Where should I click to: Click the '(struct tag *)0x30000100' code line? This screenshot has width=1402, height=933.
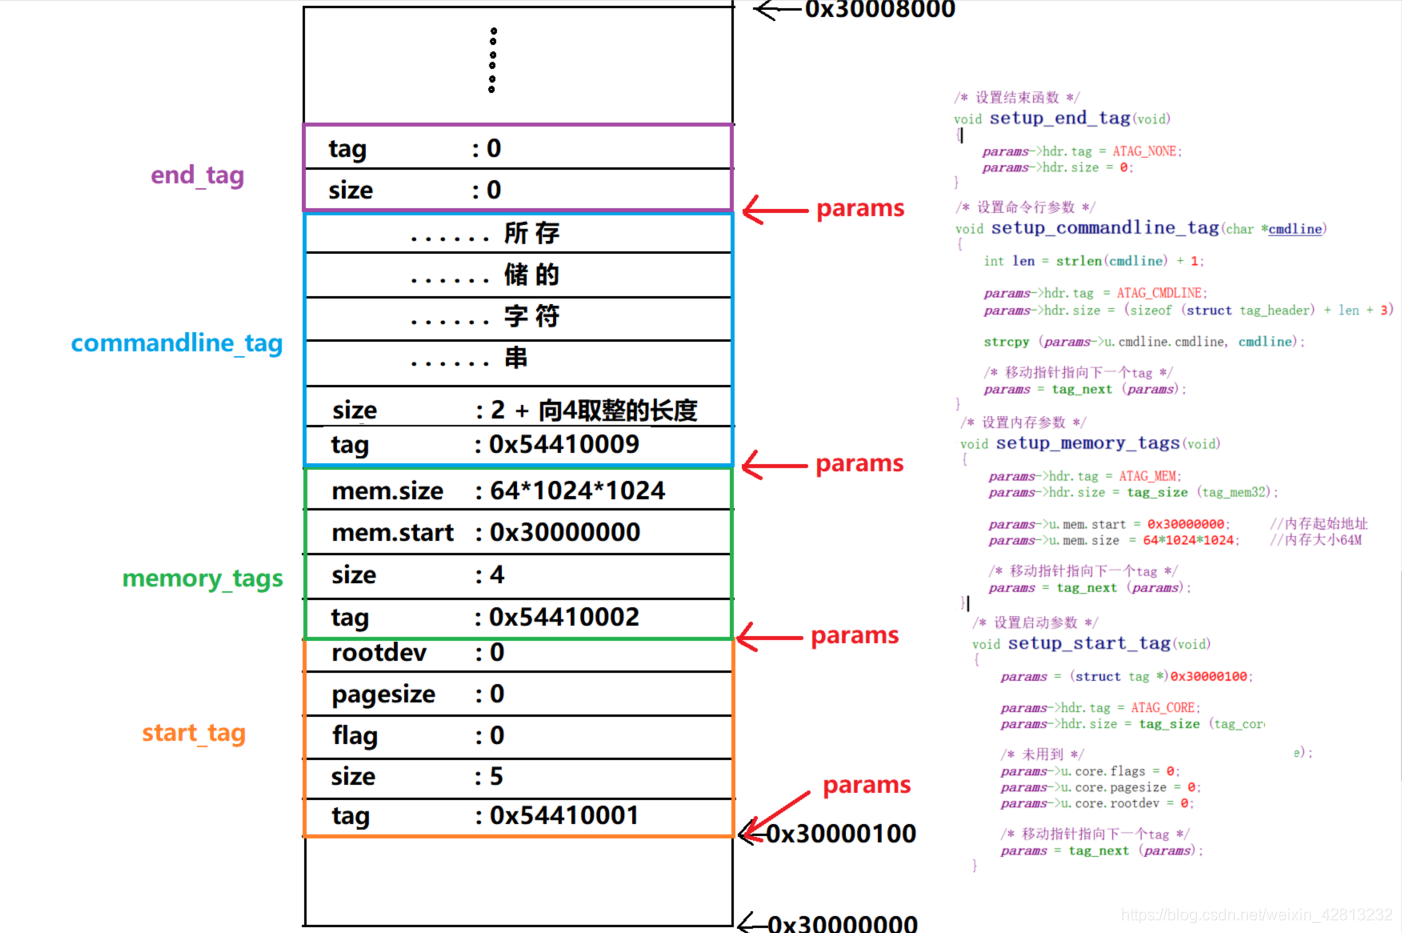[x=1127, y=677]
